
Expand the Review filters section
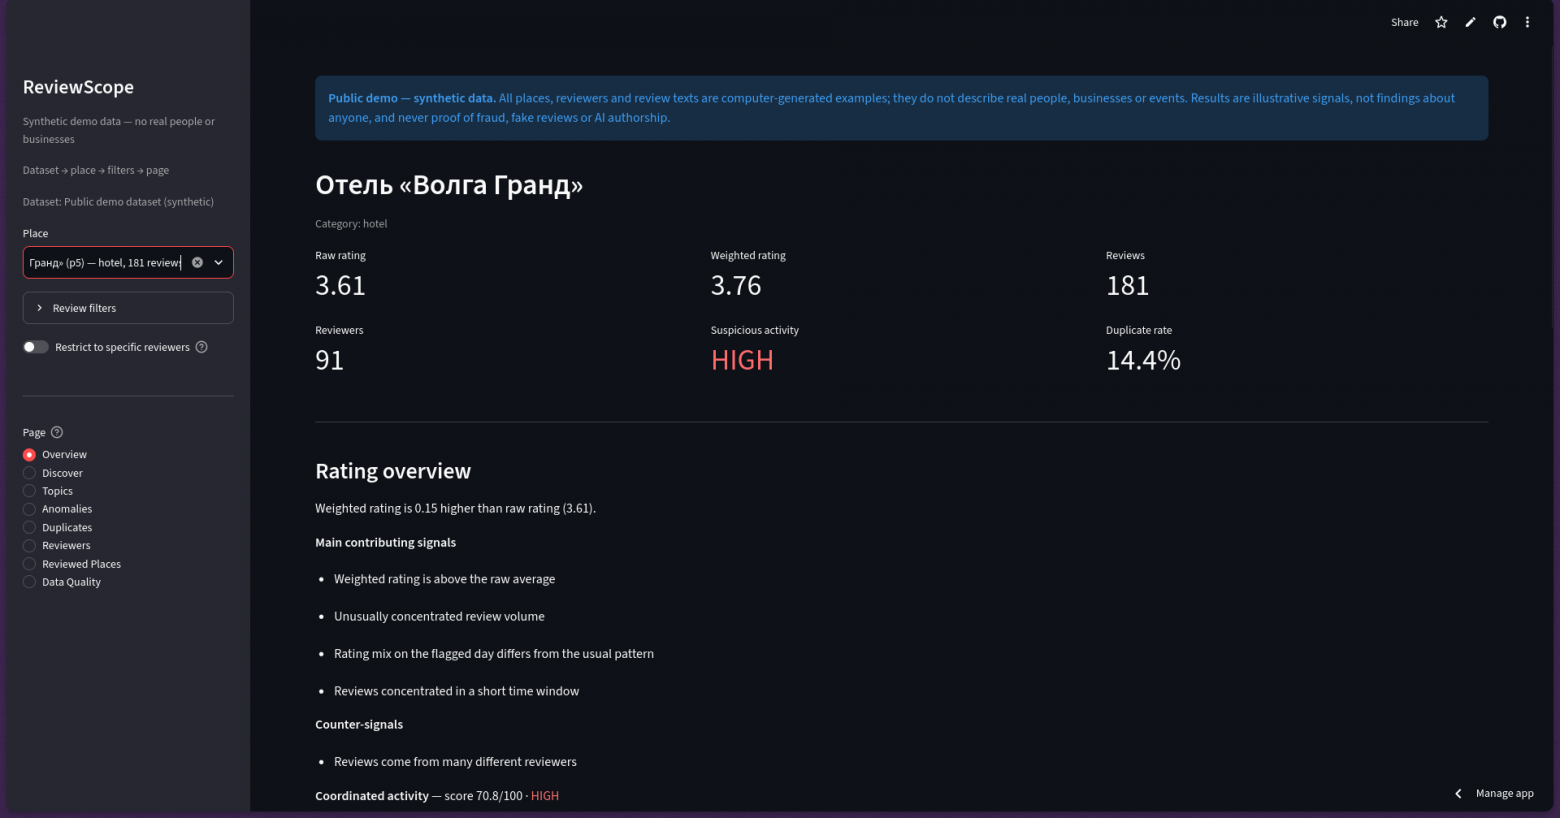[128, 308]
